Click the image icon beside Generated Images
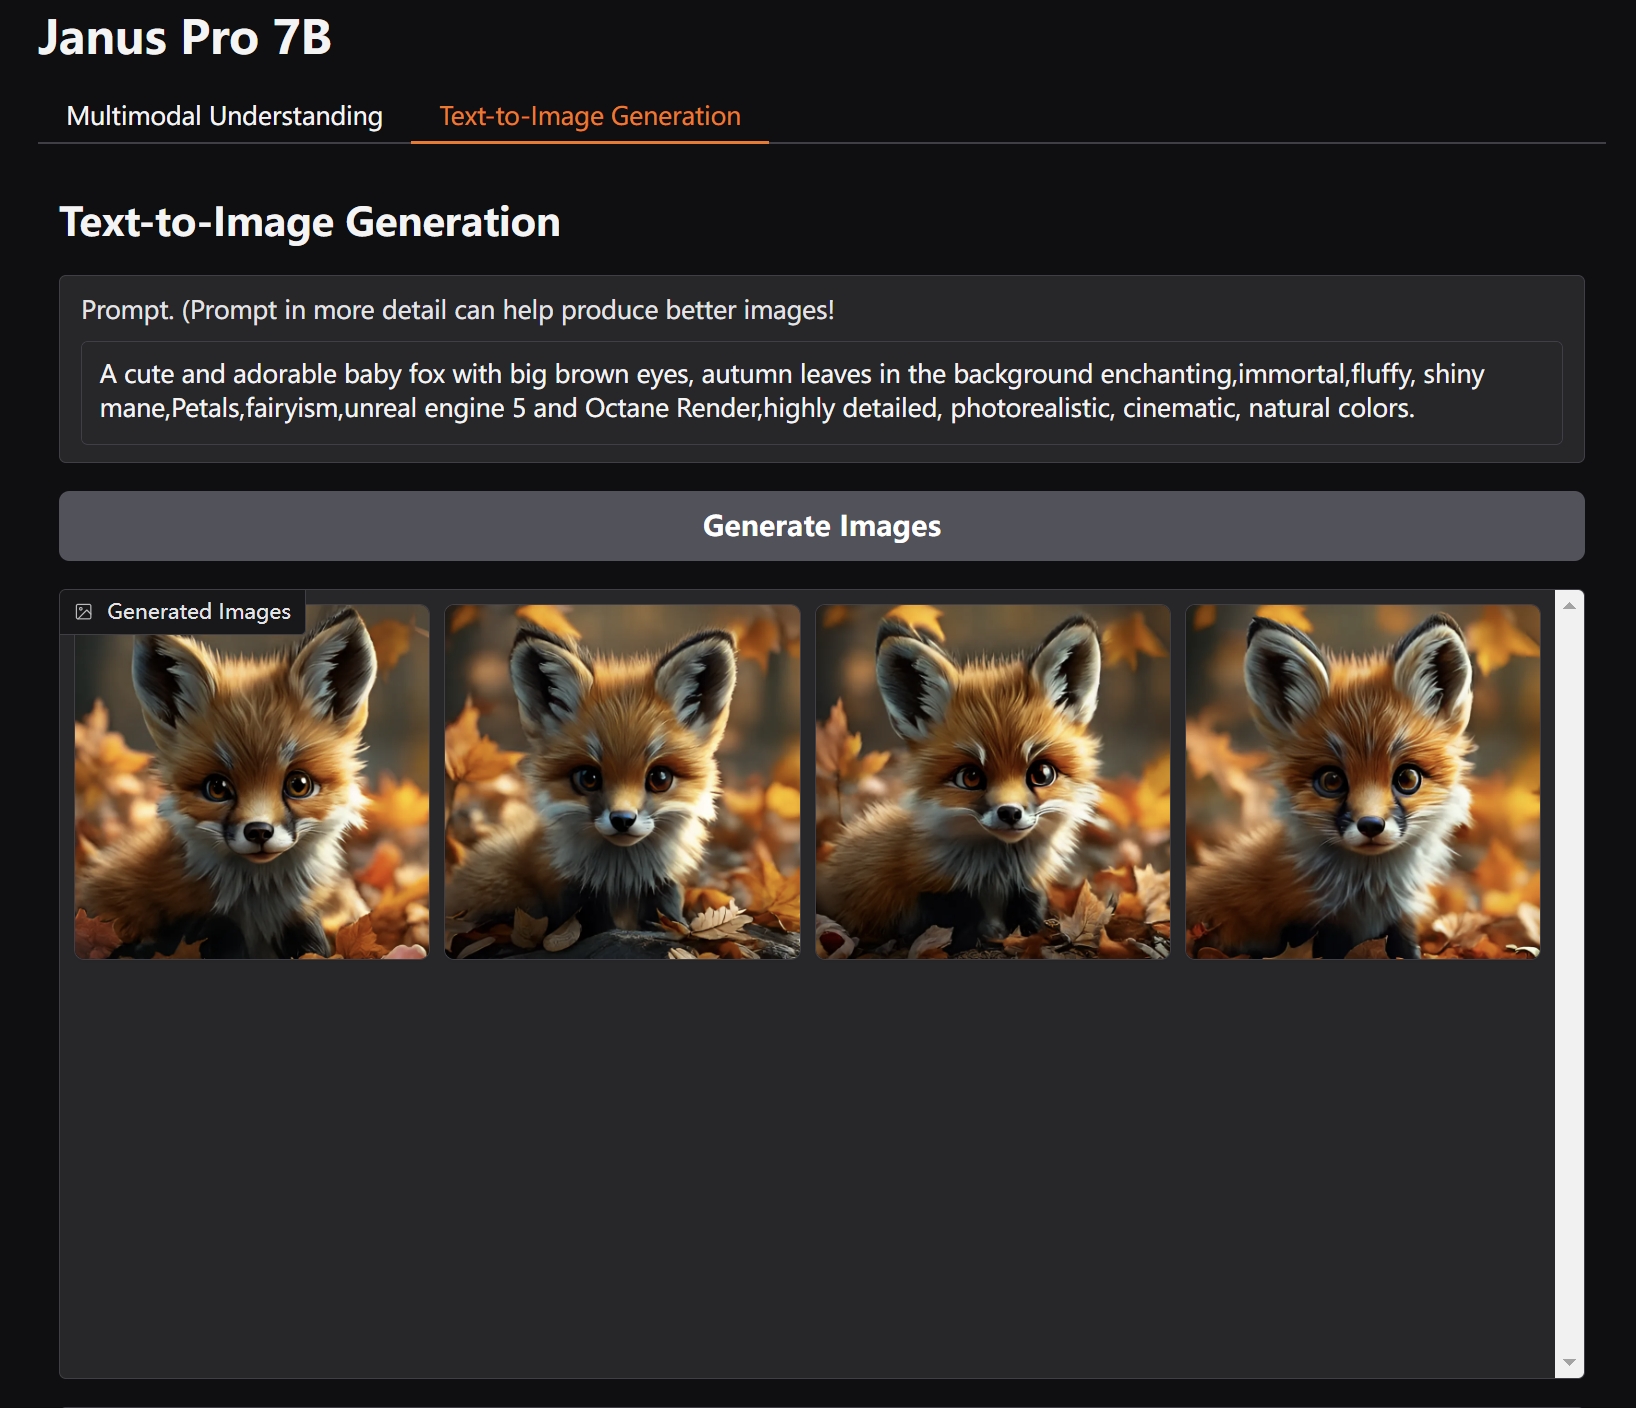This screenshot has height=1408, width=1636. click(x=84, y=612)
